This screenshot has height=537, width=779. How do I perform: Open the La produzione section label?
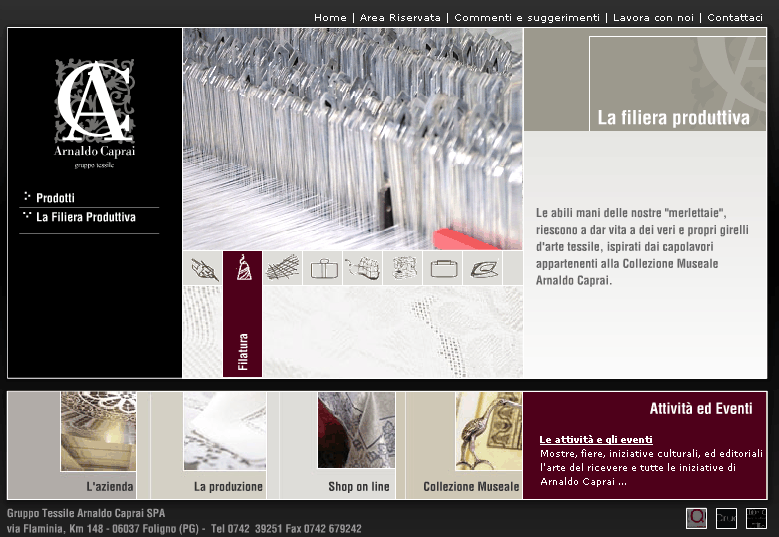228,486
